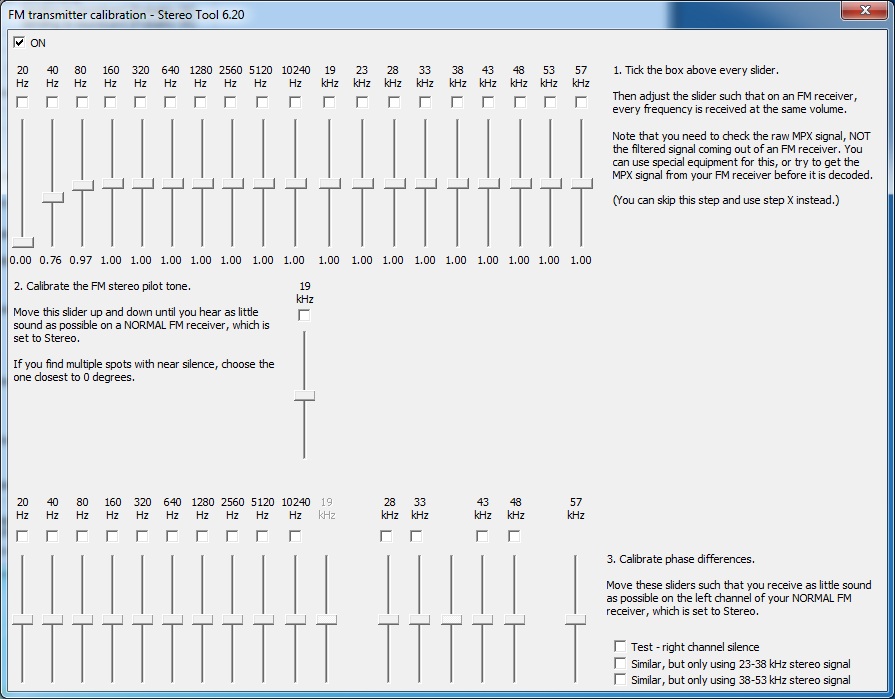Click the greyed-out 19 kHz phase slider handle

(x=326, y=620)
